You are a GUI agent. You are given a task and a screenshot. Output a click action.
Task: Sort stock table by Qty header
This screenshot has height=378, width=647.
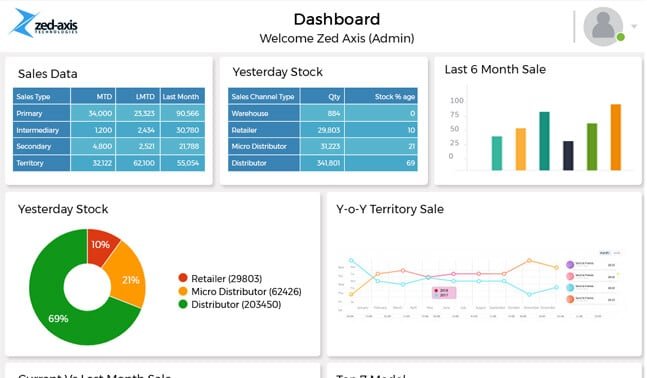click(x=322, y=97)
